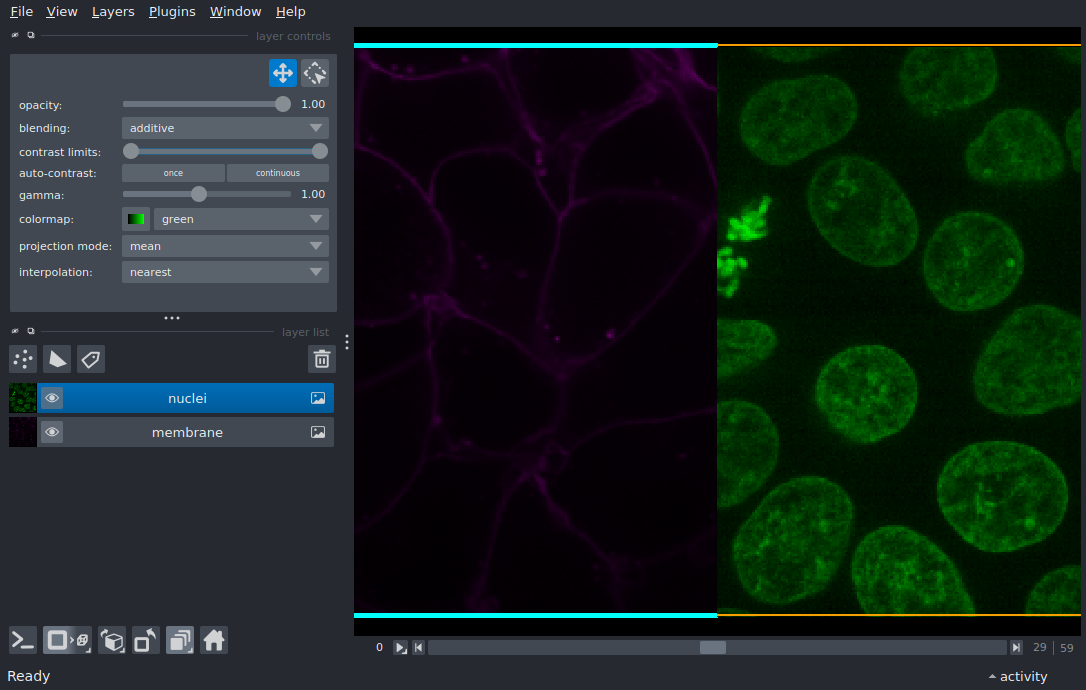Viewport: 1086px width, 690px height.
Task: Open the blending dropdown
Action: pyautogui.click(x=225, y=128)
